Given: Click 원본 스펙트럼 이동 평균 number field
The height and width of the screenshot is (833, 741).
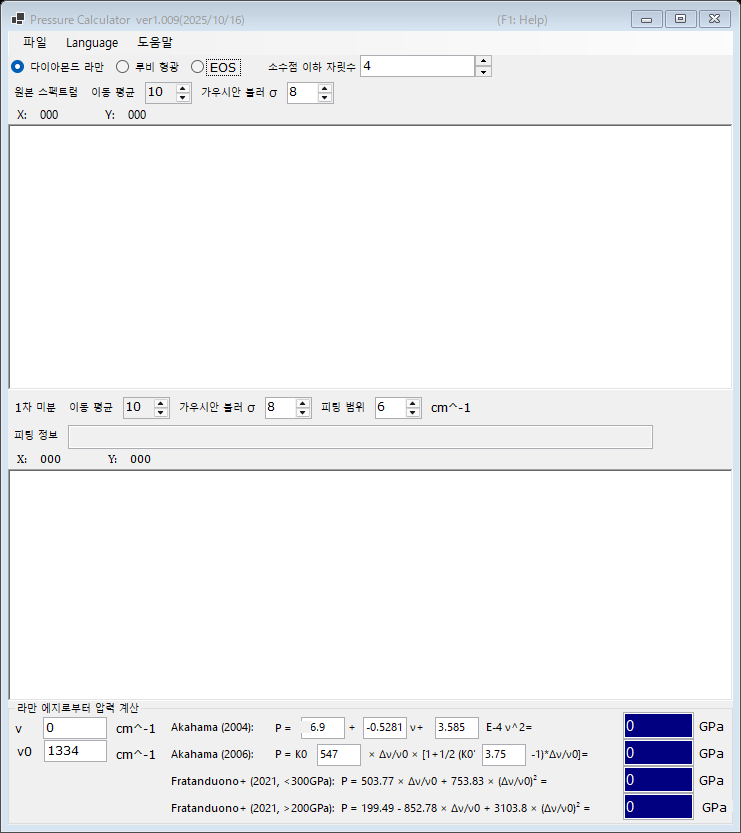Looking at the screenshot, I should pyautogui.click(x=160, y=92).
